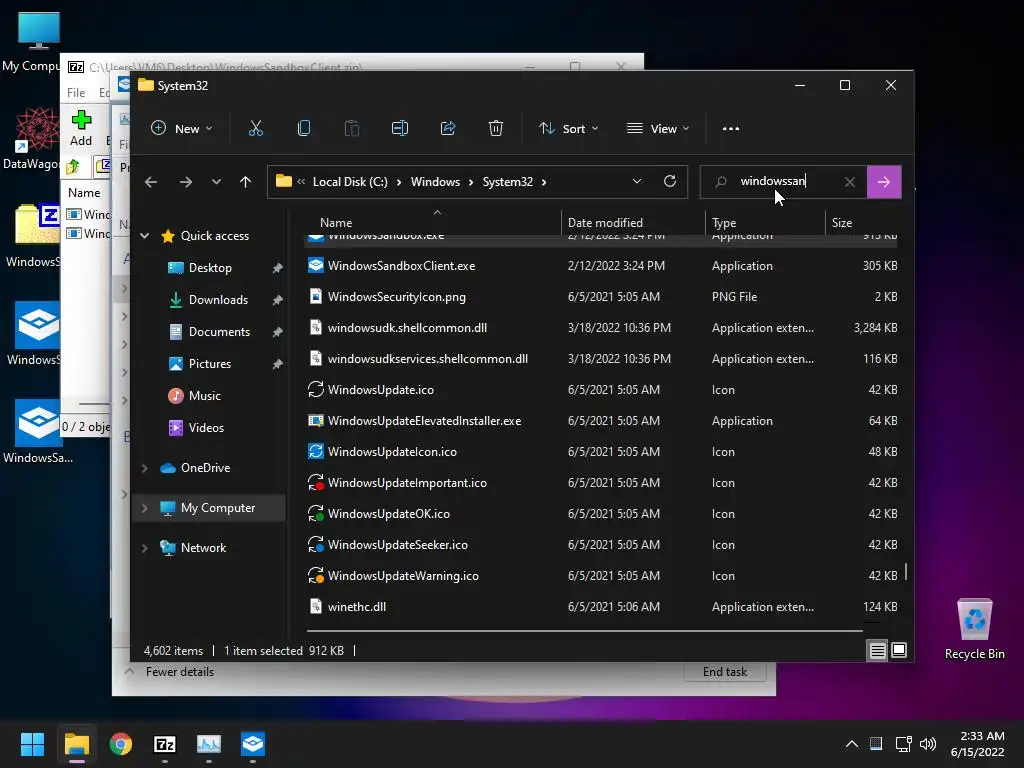Viewport: 1024px width, 768px height.
Task: Select Music in the navigation pane
Action: 204,396
